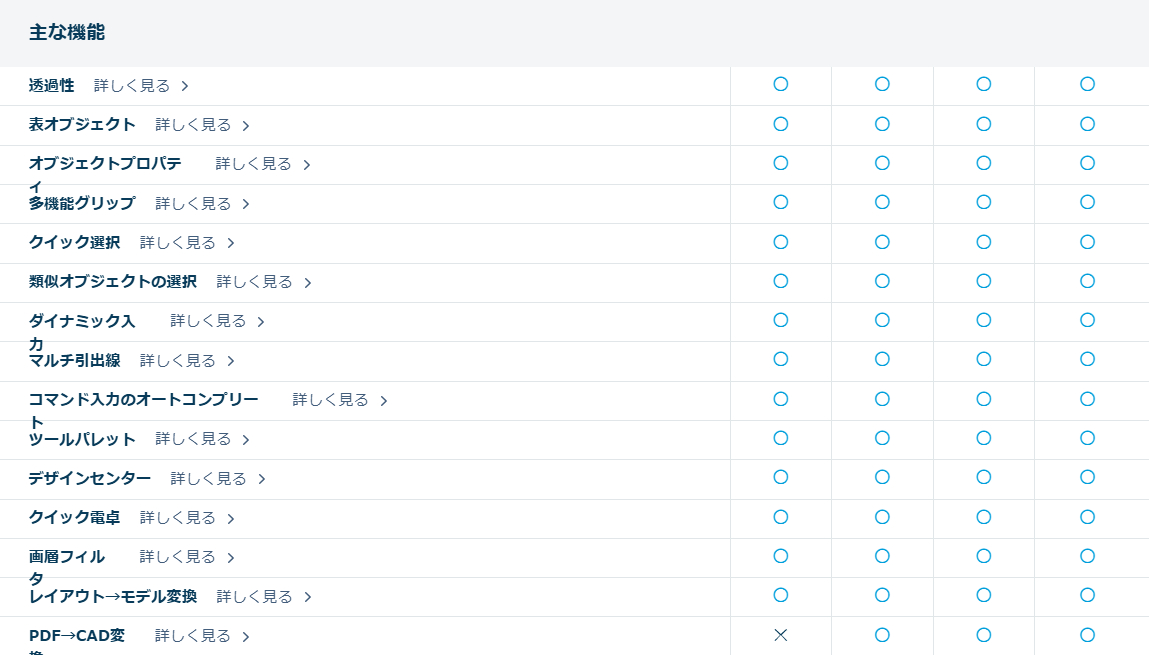
Task: Click last-column circle icon in 表オブジェクト row
Action: click(x=1087, y=124)
